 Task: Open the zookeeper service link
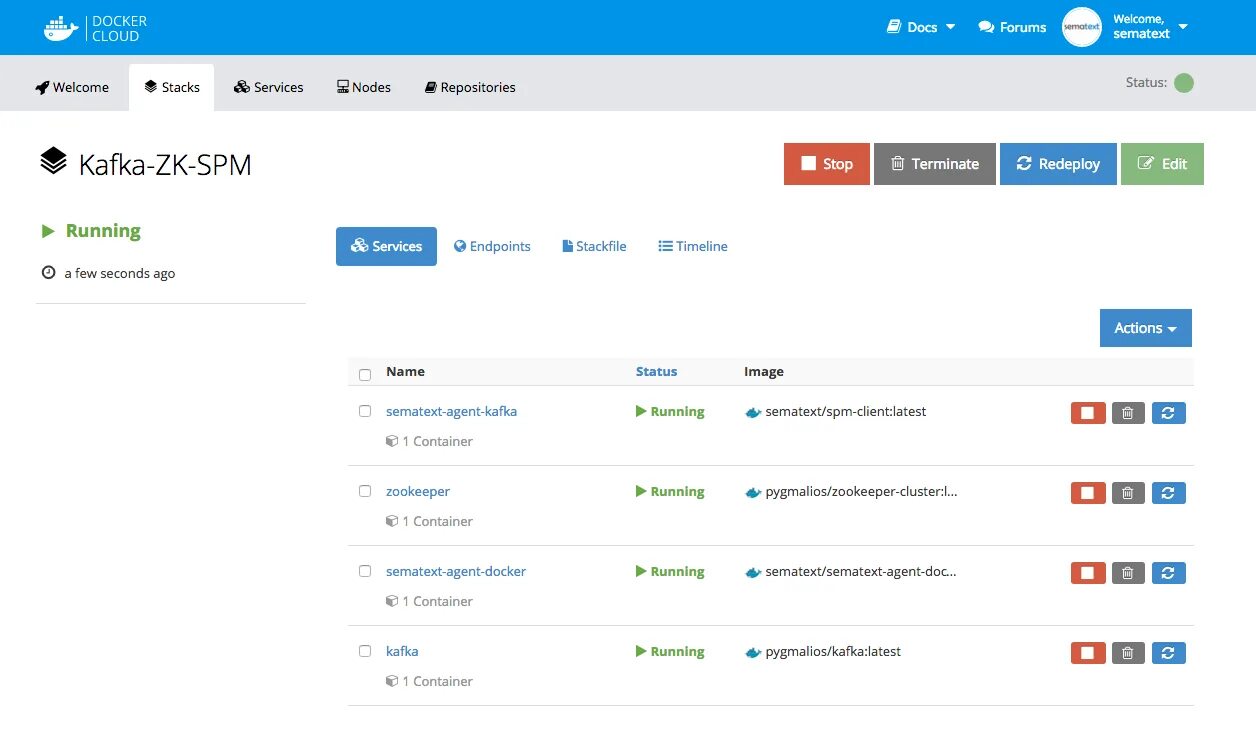(x=418, y=491)
